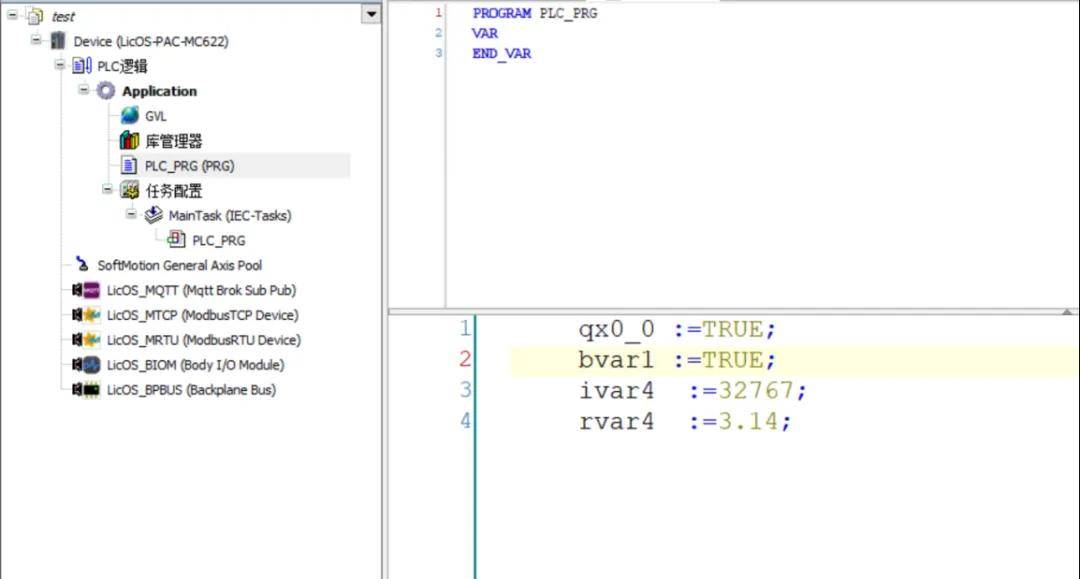Click the LicOS_BIOM Body I/O Module icon
This screenshot has height=579, width=1080.
89,365
